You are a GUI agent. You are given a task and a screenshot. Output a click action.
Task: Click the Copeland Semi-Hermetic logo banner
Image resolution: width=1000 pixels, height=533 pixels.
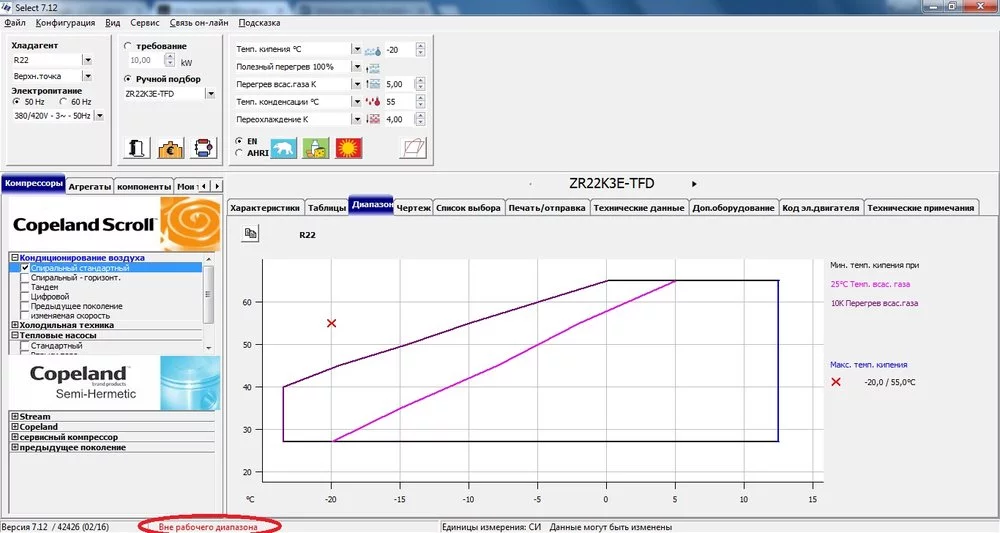[x=115, y=383]
